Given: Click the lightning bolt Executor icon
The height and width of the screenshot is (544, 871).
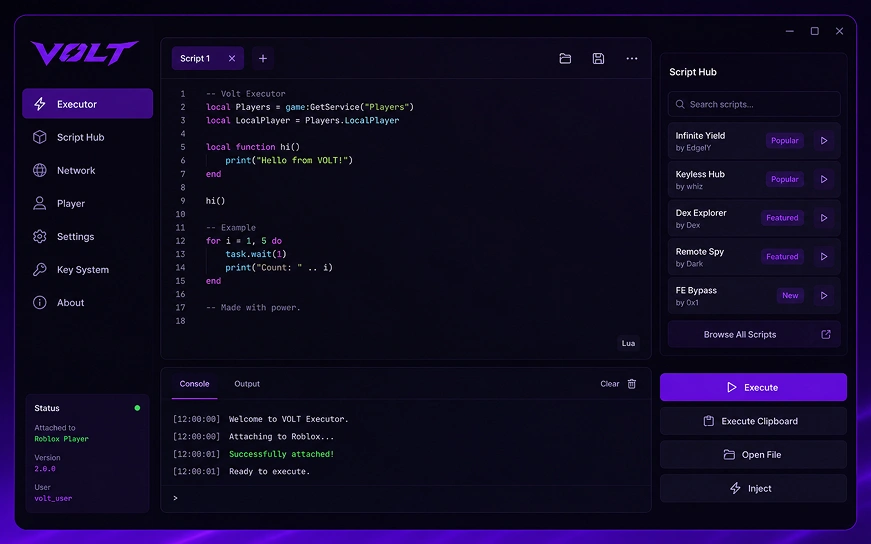Looking at the screenshot, I should (40, 104).
